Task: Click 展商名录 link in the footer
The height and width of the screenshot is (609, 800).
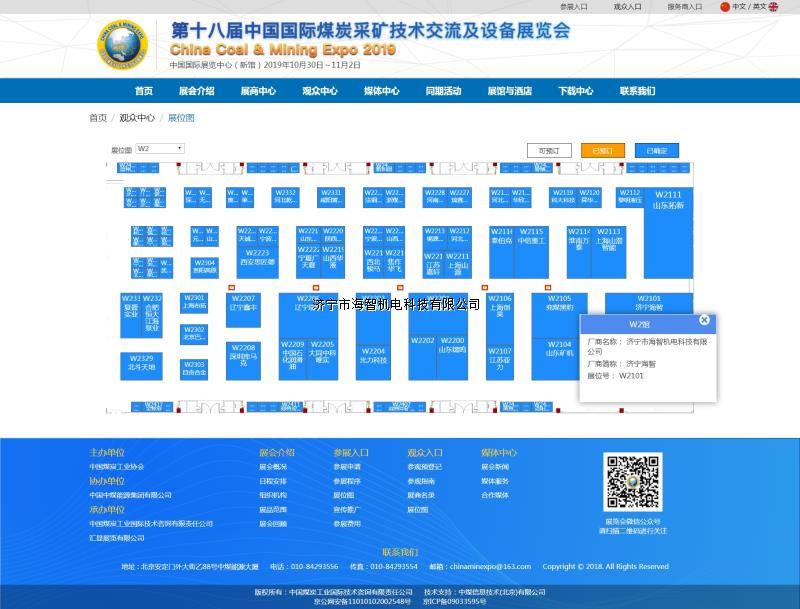Action: point(420,495)
